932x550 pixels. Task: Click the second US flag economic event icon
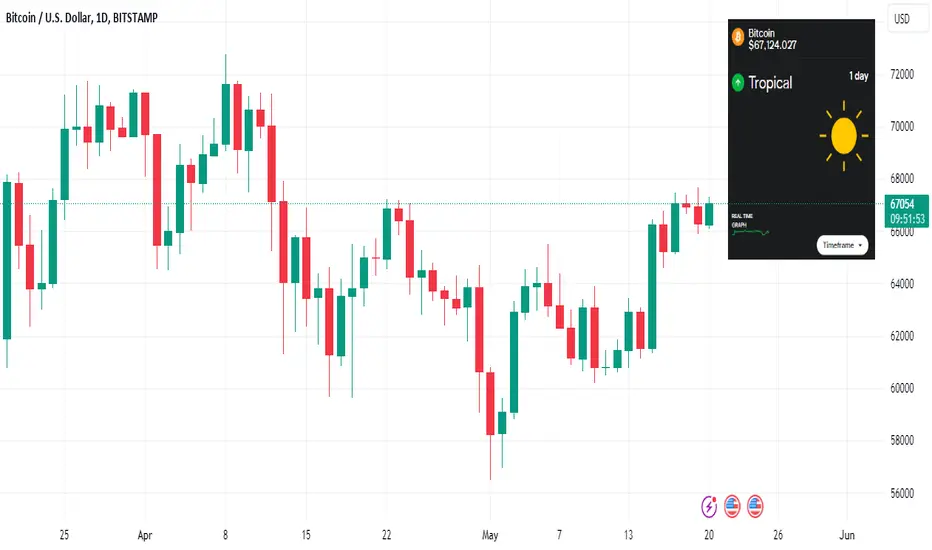(x=755, y=507)
